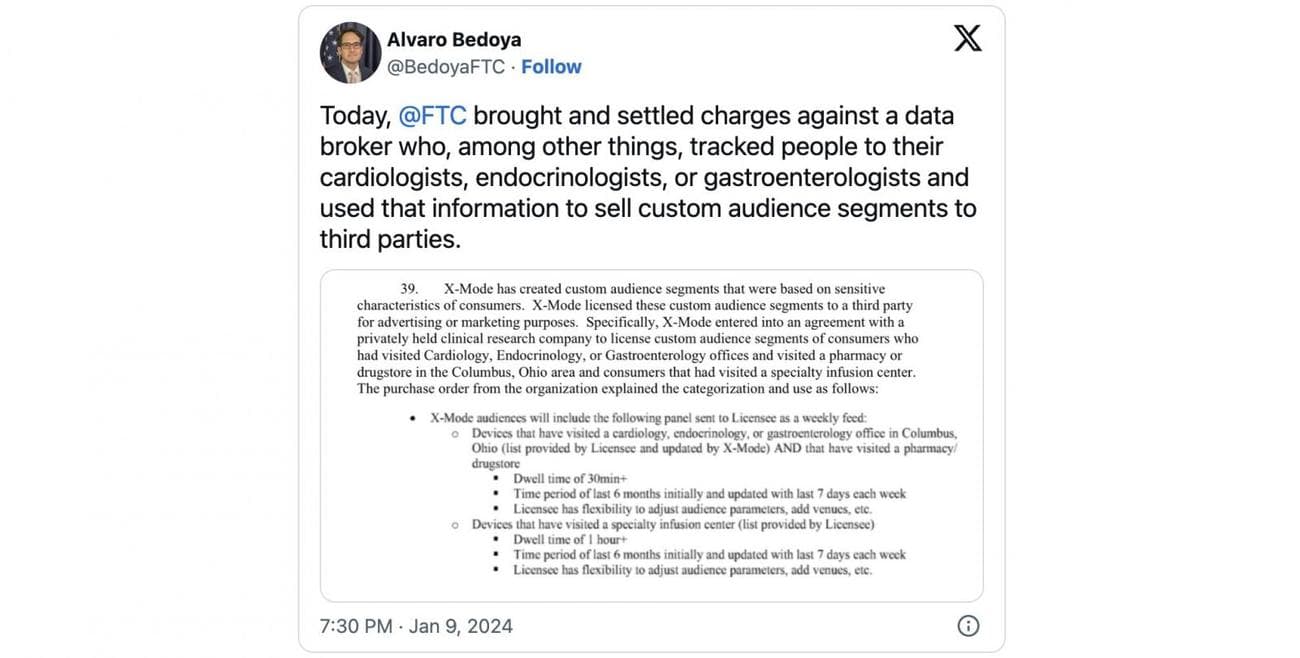Open the embedded FTC complaint screenshot

[x=651, y=434]
